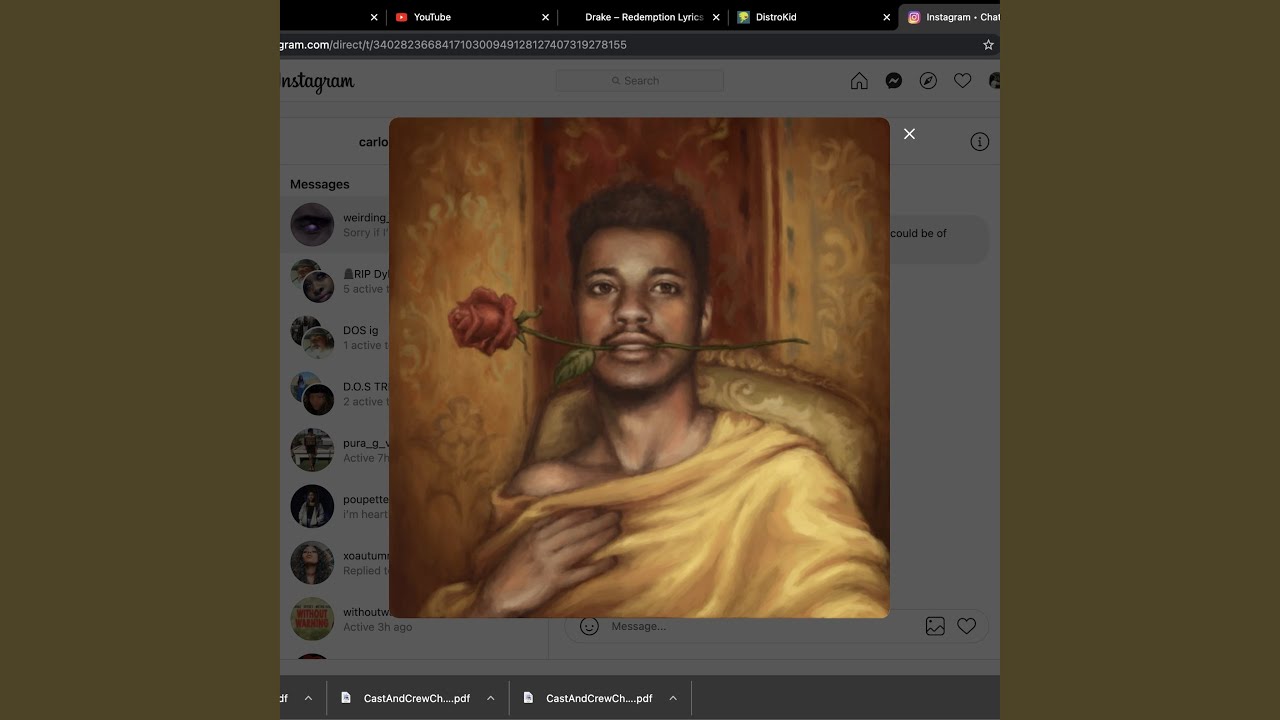Viewport: 1280px width, 720px height.
Task: Open the activity heart icon in header
Action: point(962,81)
